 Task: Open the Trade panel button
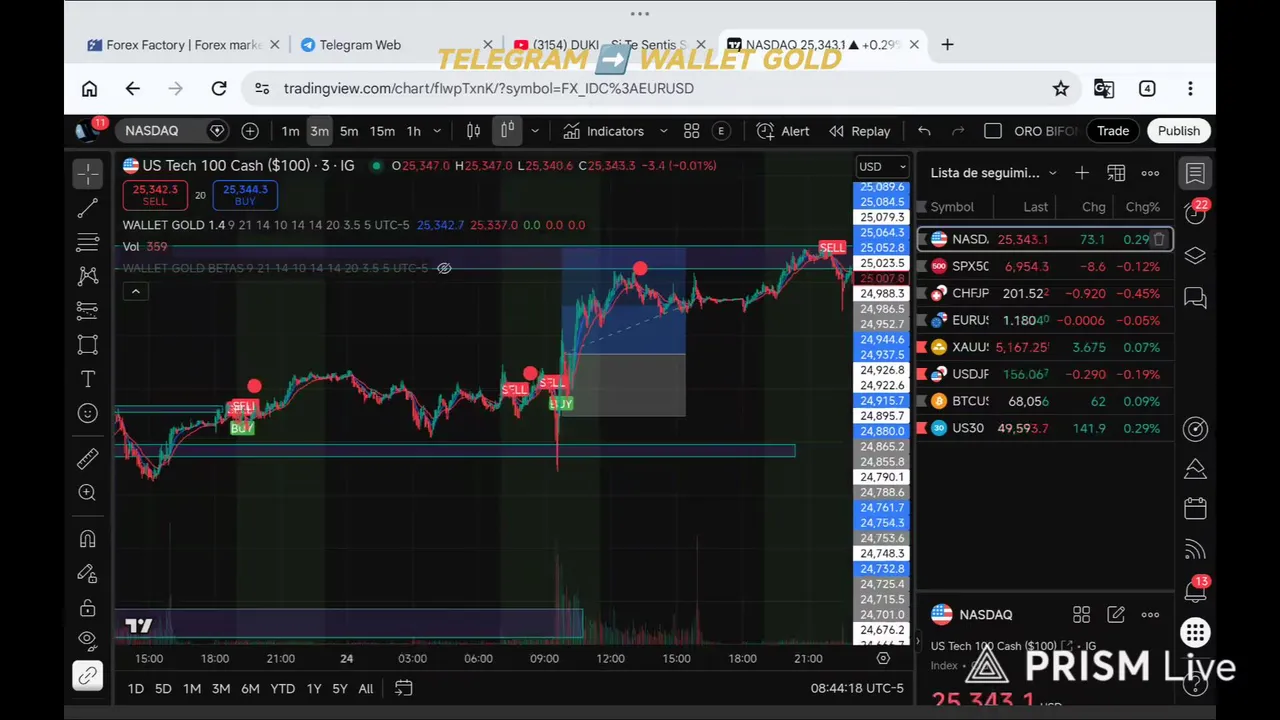(1113, 131)
